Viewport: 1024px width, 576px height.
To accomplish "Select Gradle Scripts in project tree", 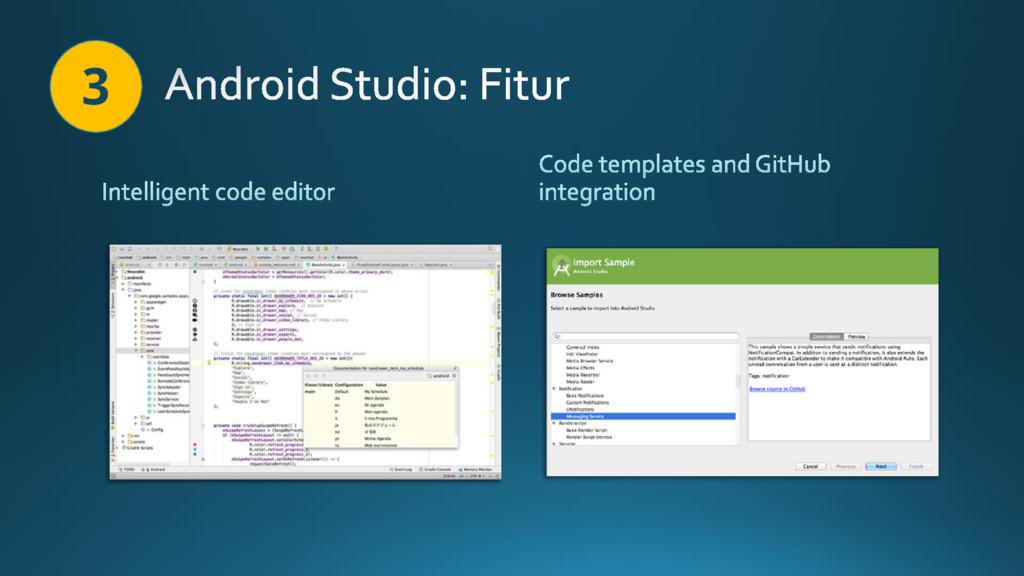I will coord(138,448).
